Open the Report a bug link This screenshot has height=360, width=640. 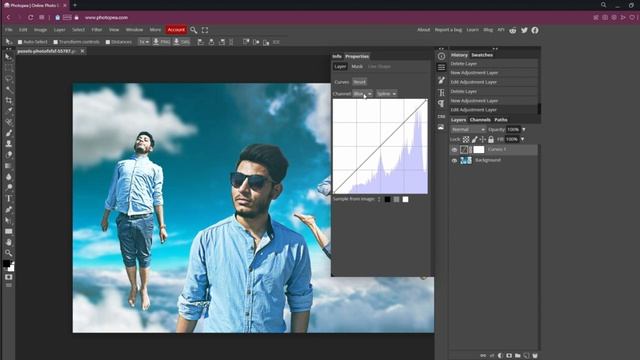pyautogui.click(x=448, y=30)
